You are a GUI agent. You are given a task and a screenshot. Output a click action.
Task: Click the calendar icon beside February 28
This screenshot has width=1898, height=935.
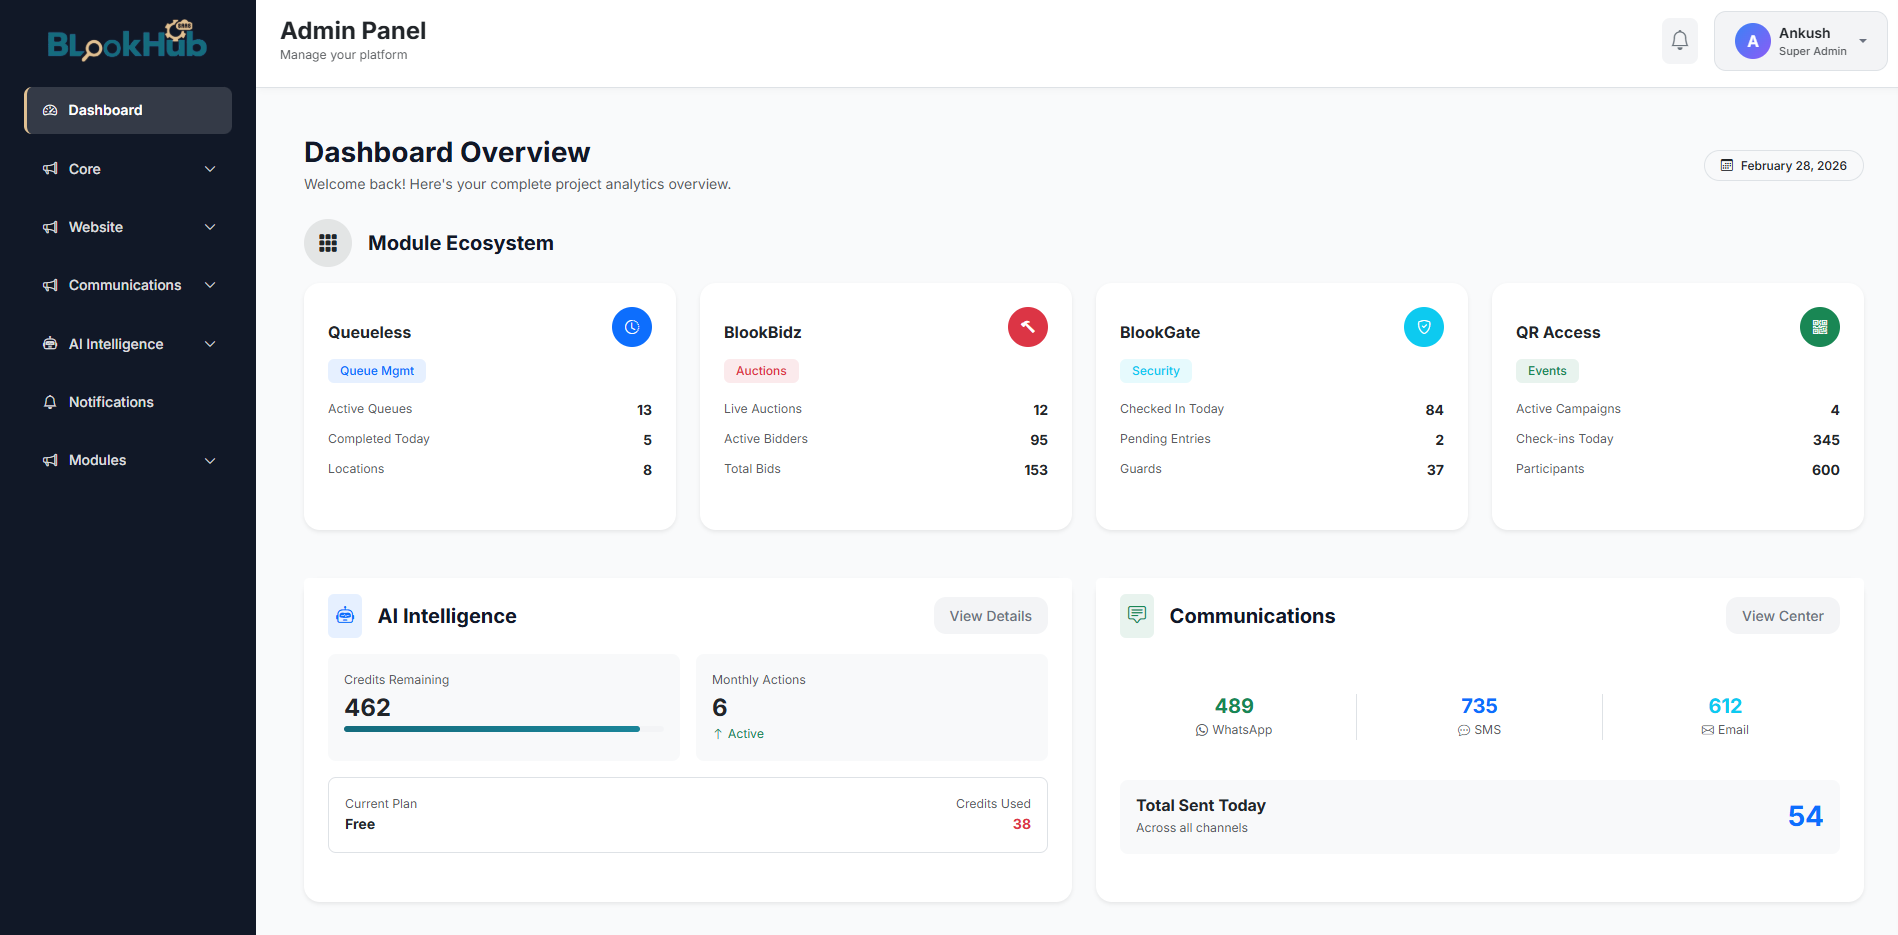(x=1727, y=166)
